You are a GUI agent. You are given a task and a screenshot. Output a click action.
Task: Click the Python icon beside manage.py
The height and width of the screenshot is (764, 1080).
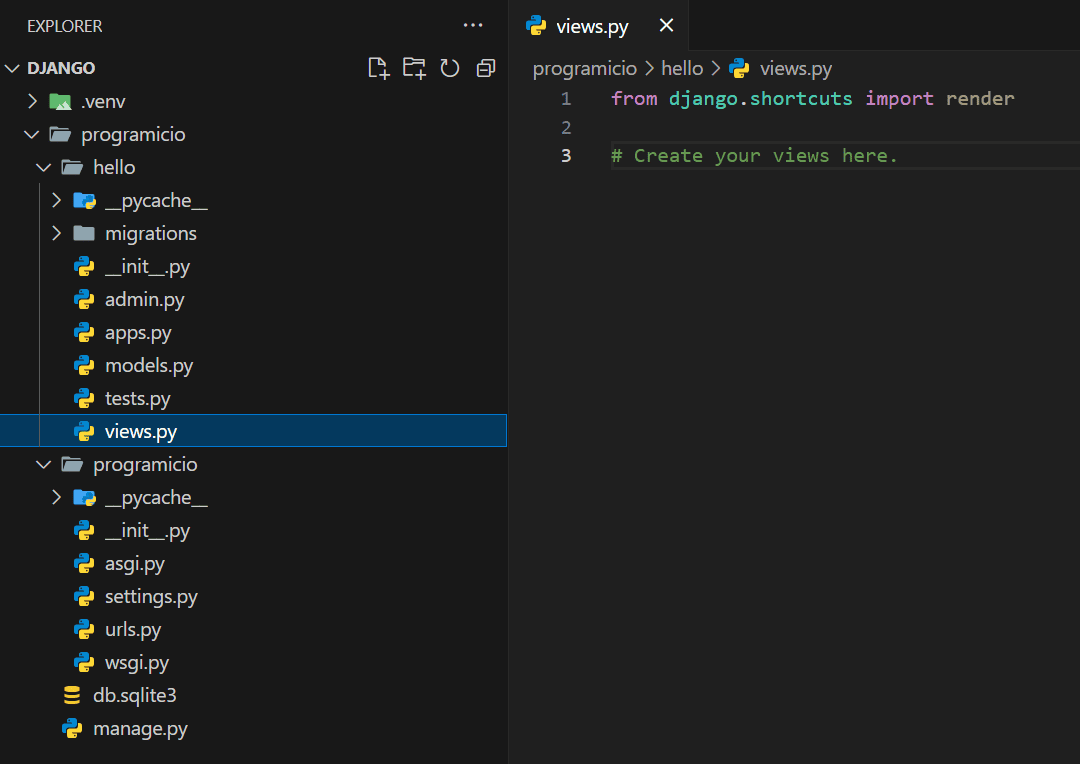[x=72, y=728]
